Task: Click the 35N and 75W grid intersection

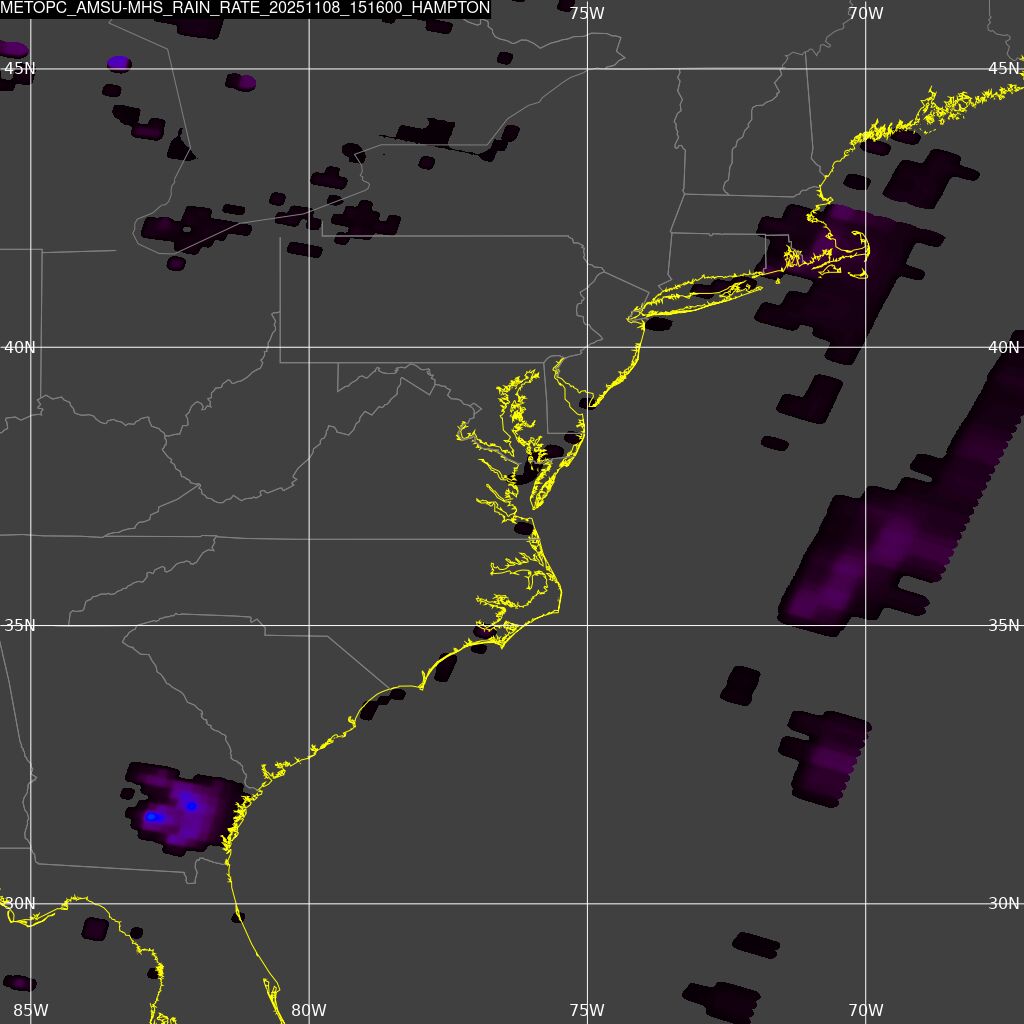Action: [x=586, y=625]
